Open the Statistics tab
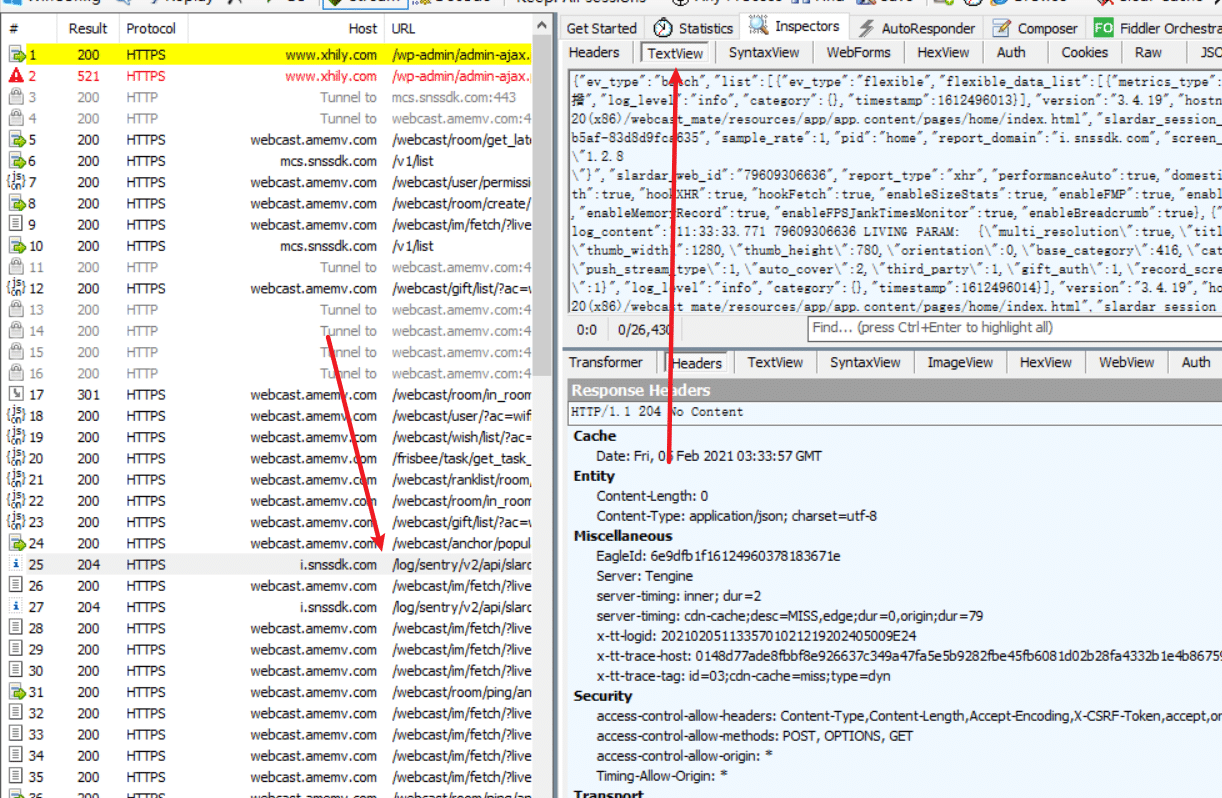 694,28
